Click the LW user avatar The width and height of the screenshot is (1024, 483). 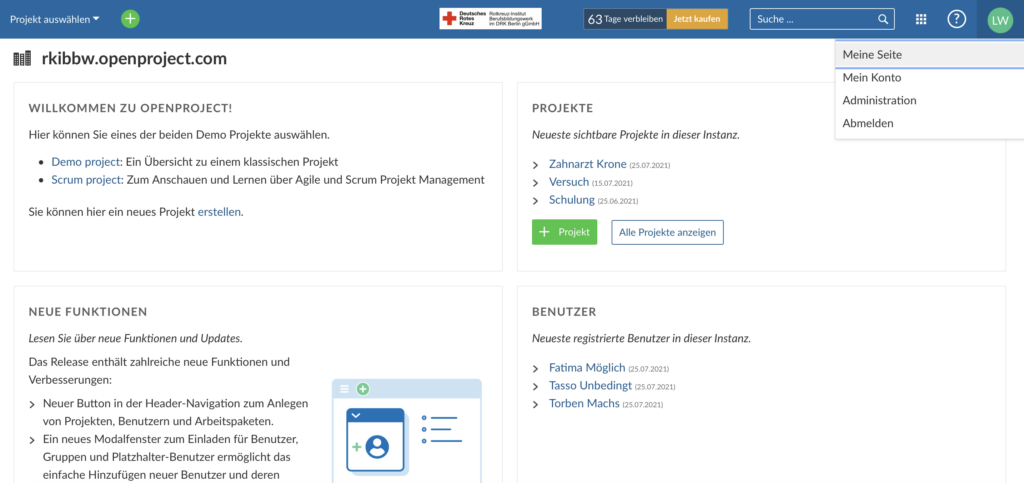(999, 20)
